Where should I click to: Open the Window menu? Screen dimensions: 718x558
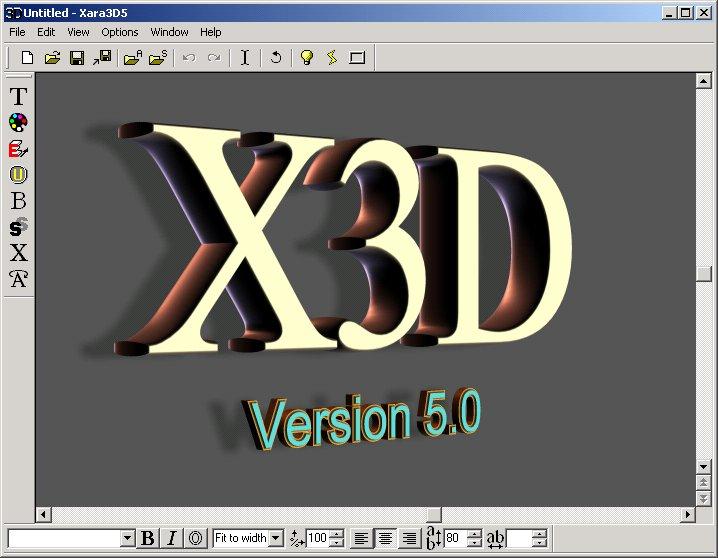pyautogui.click(x=169, y=32)
